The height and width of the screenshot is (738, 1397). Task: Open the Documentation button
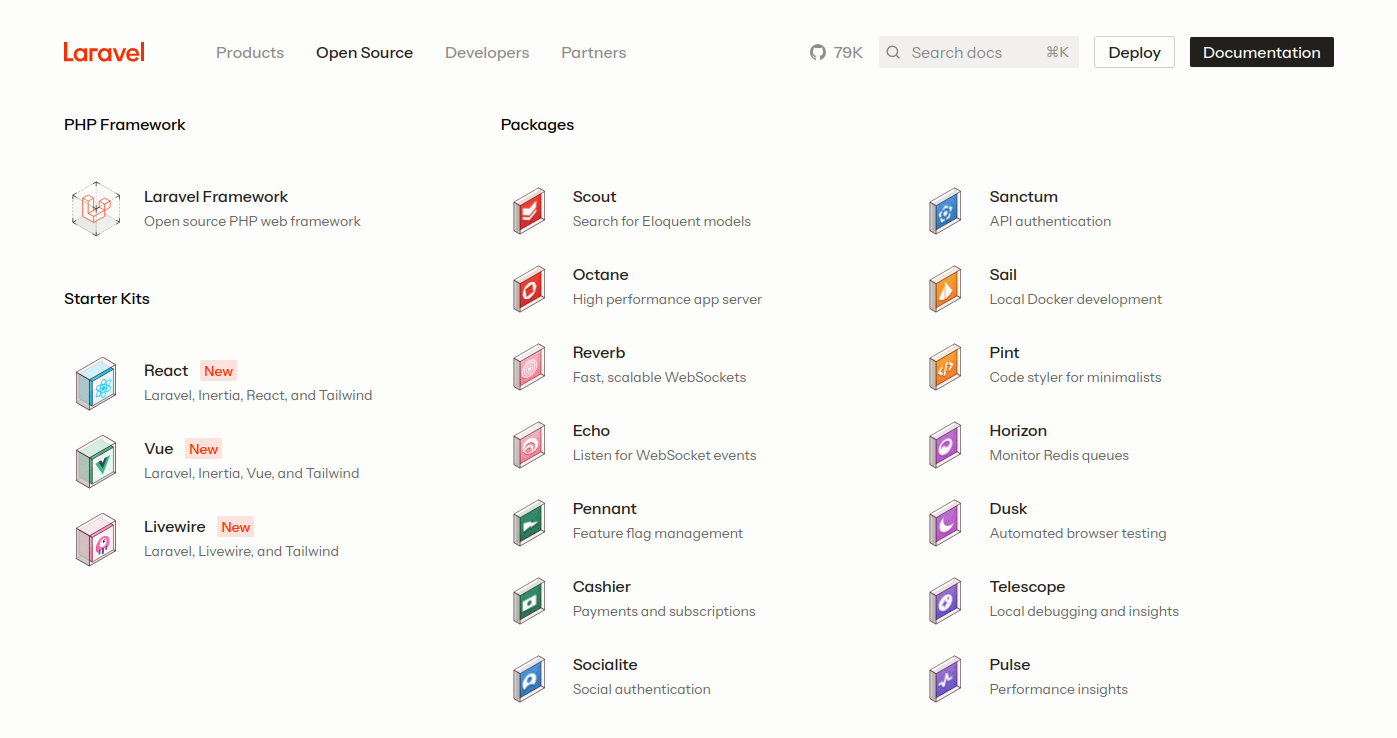coord(1261,53)
